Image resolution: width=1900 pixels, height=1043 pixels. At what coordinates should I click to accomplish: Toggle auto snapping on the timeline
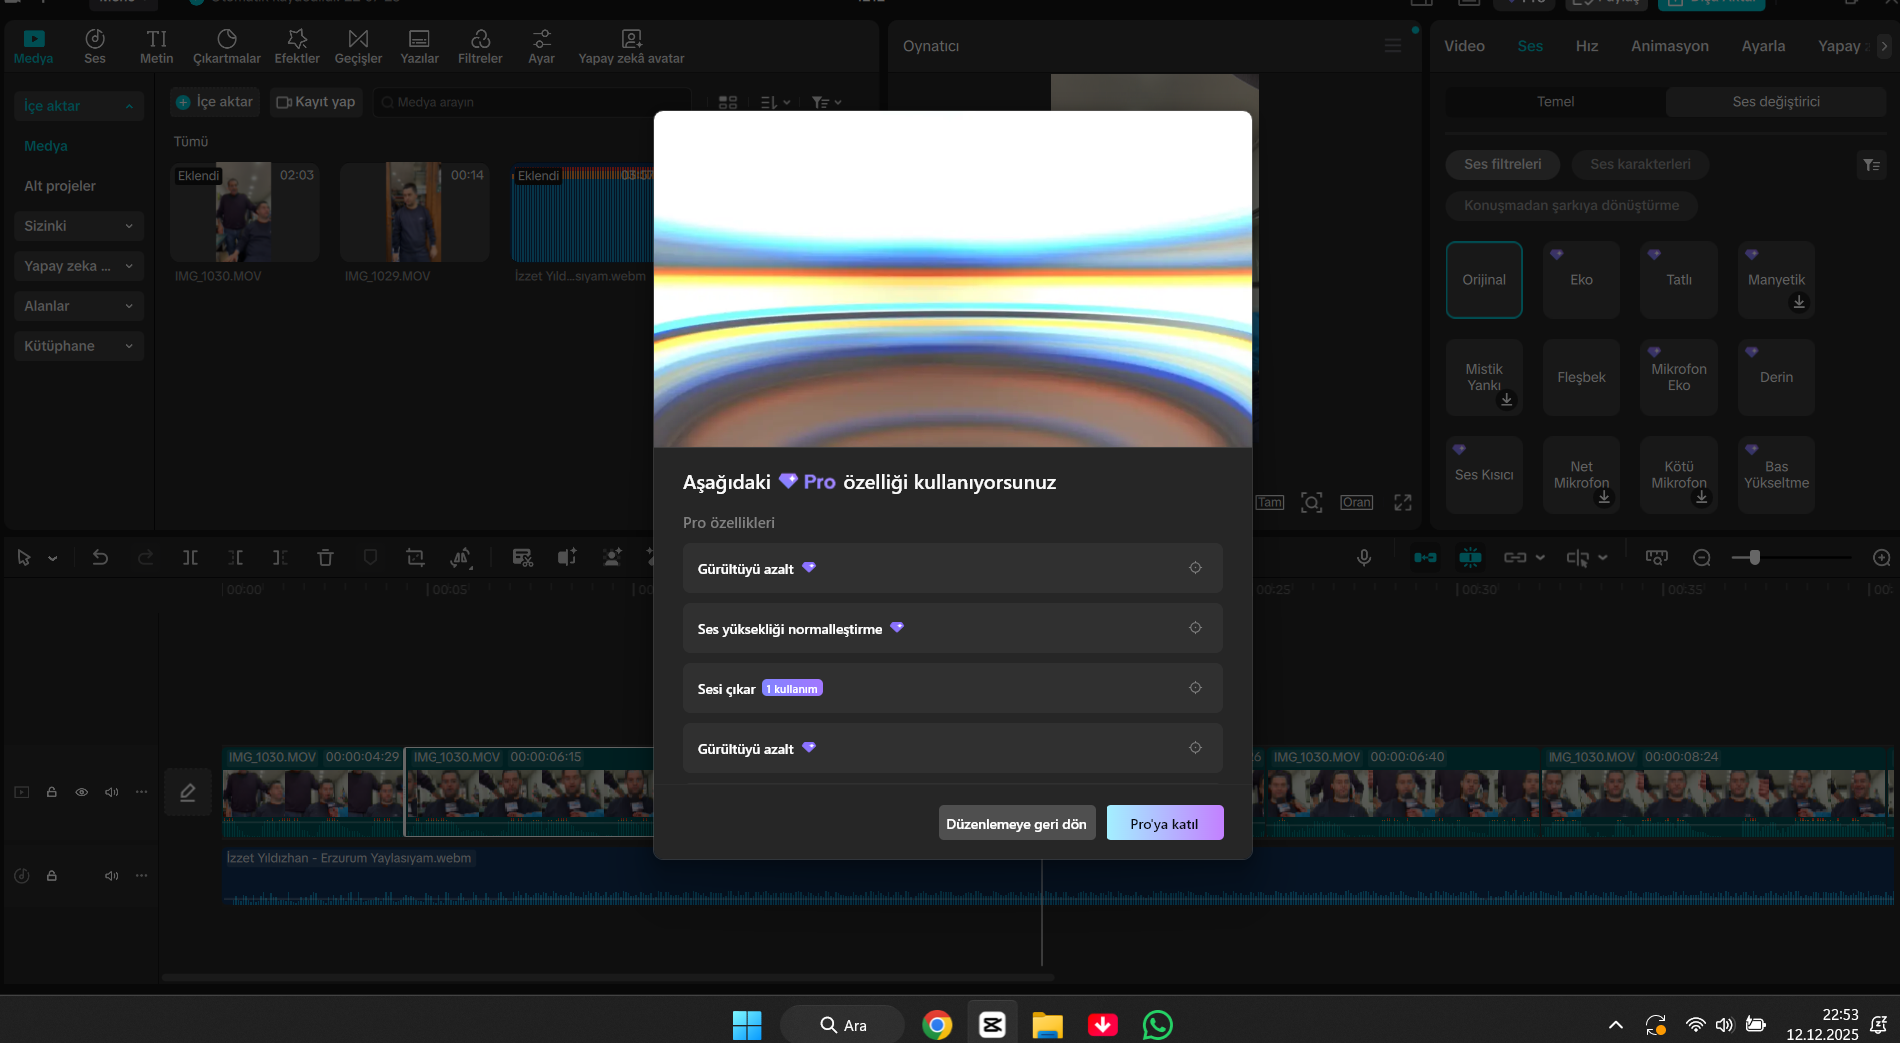[1470, 558]
